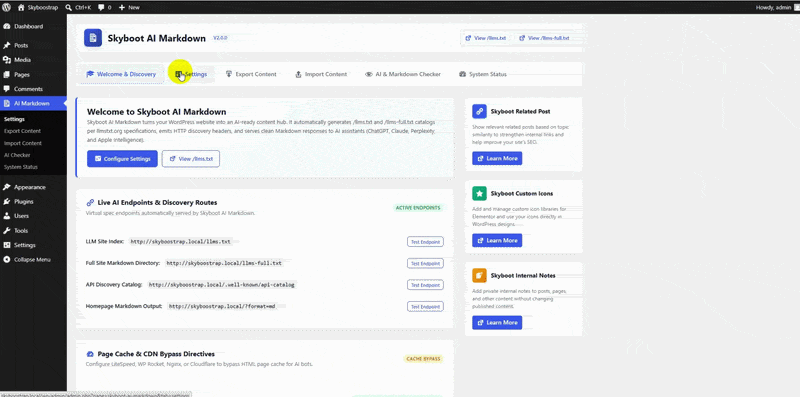The height and width of the screenshot is (397, 800).
Task: Open the Settings submenu under AI Markdown
Action: point(14,119)
